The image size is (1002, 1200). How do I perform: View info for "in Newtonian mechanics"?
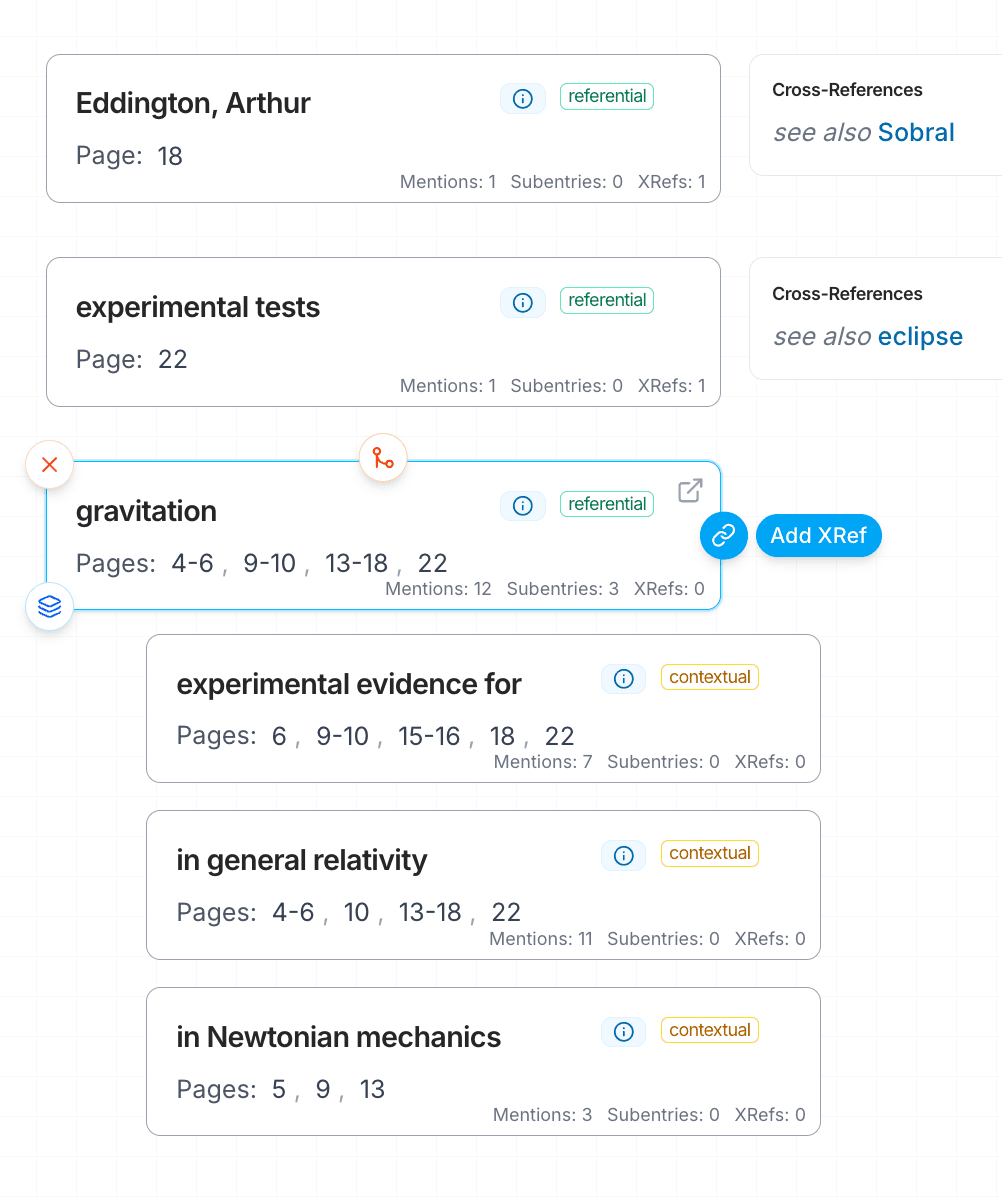[x=623, y=1032]
